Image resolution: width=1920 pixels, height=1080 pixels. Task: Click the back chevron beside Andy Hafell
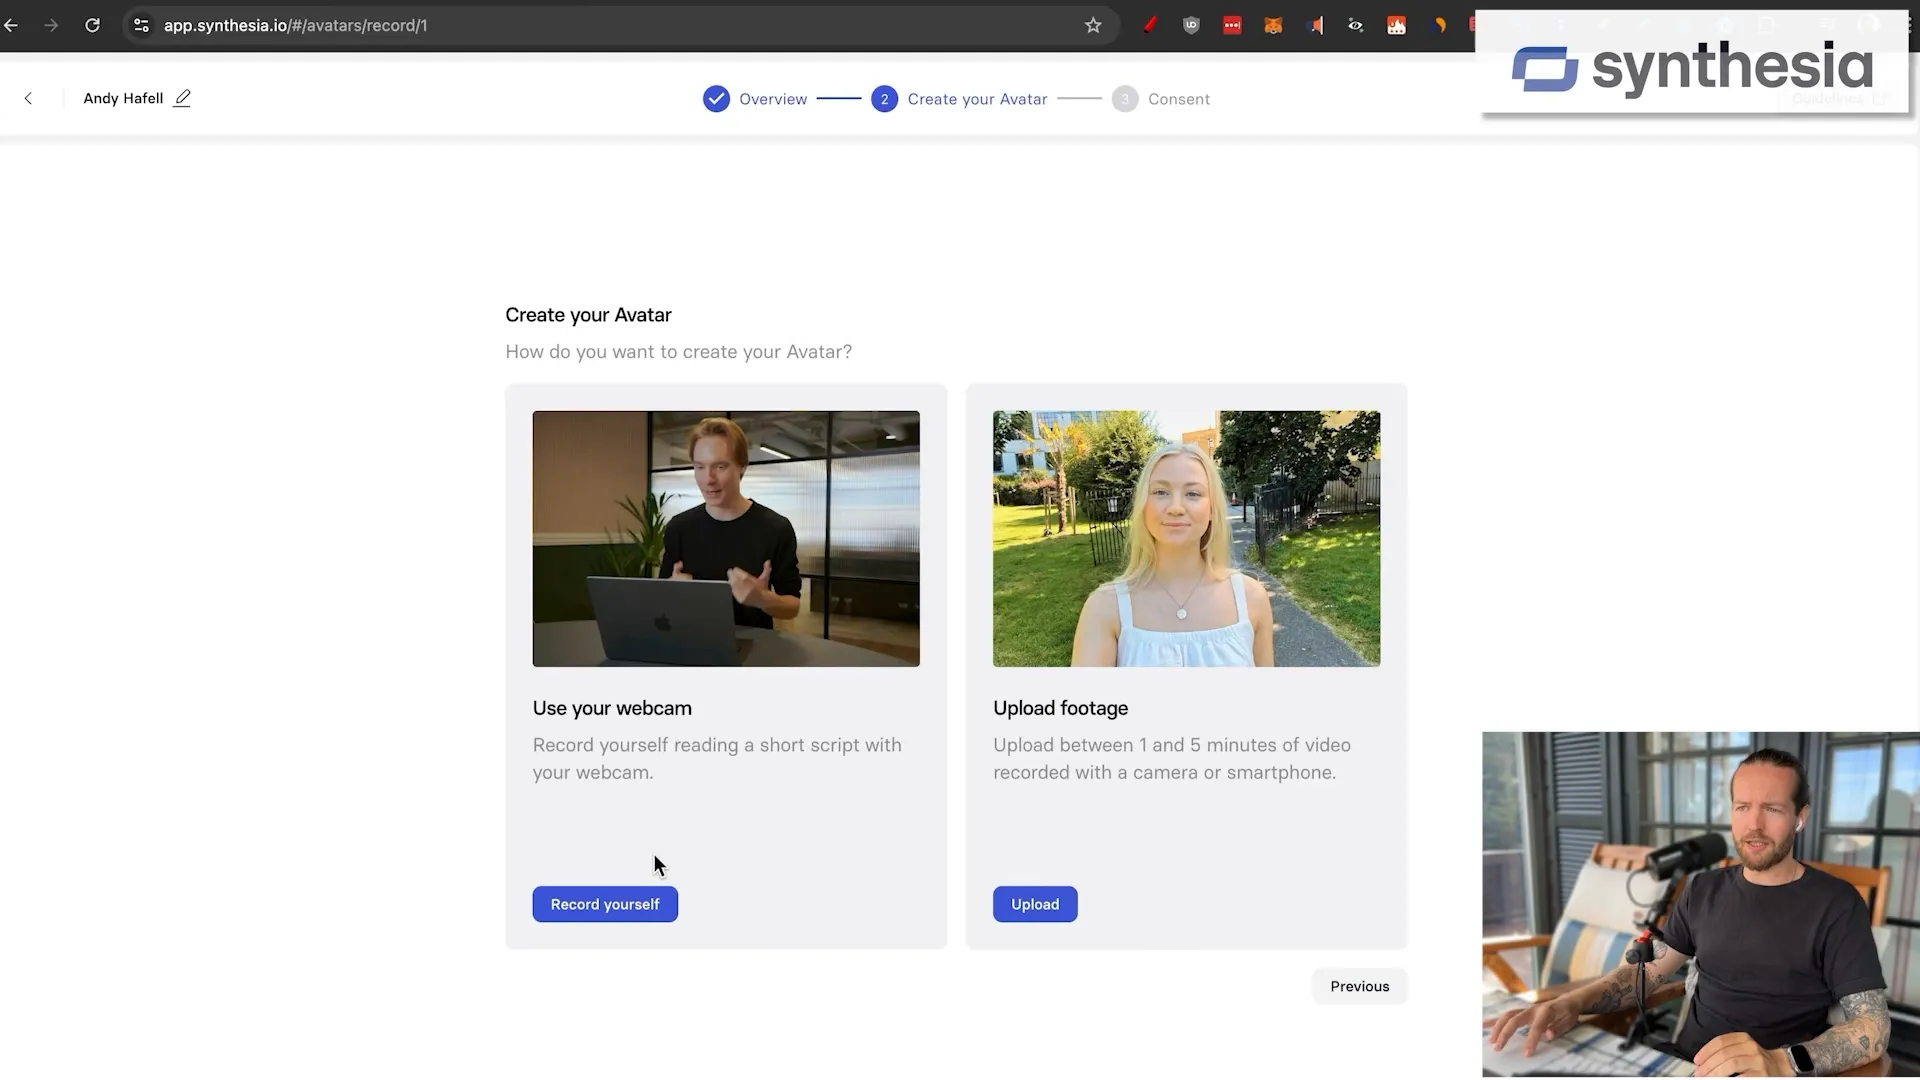pos(28,98)
